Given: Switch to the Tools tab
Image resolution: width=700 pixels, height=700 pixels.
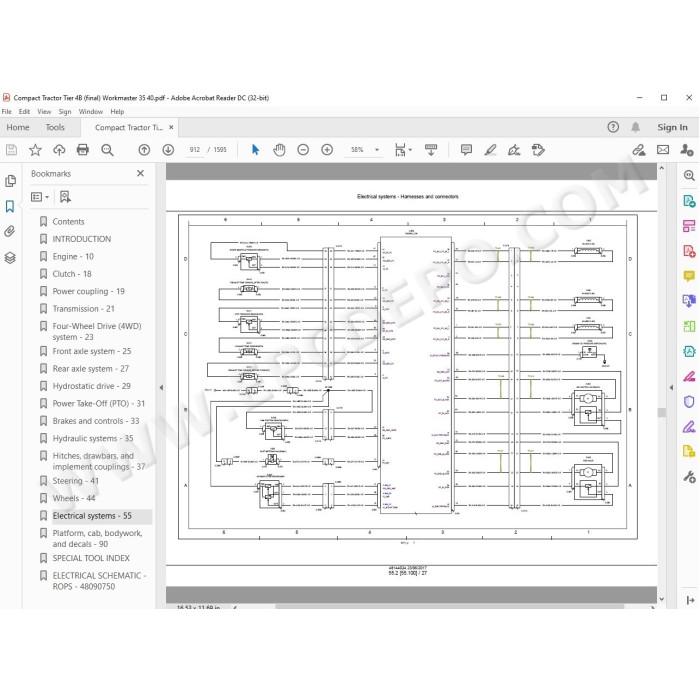Looking at the screenshot, I should click(55, 127).
